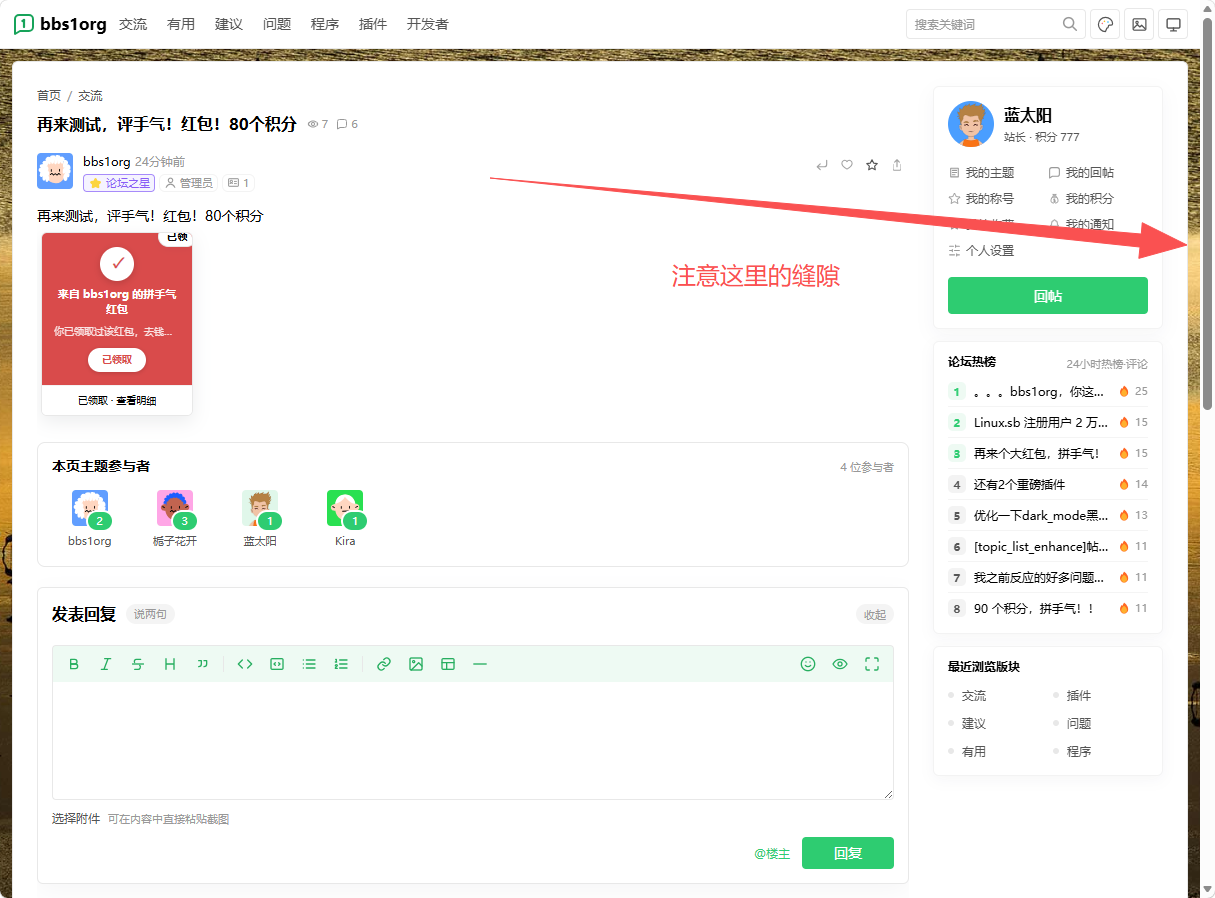
Task: Apply bold formatting in reply editor
Action: [x=74, y=664]
